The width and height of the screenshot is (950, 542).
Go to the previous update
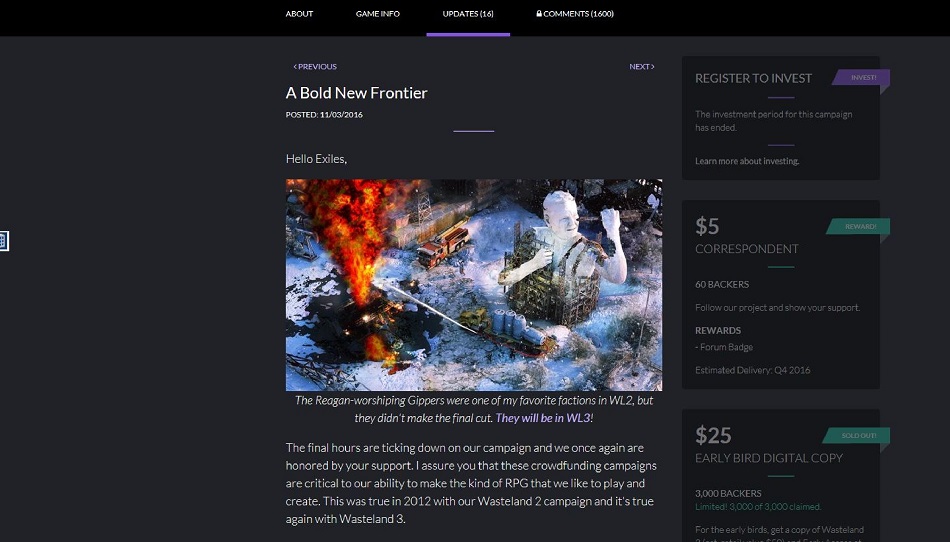click(x=315, y=67)
